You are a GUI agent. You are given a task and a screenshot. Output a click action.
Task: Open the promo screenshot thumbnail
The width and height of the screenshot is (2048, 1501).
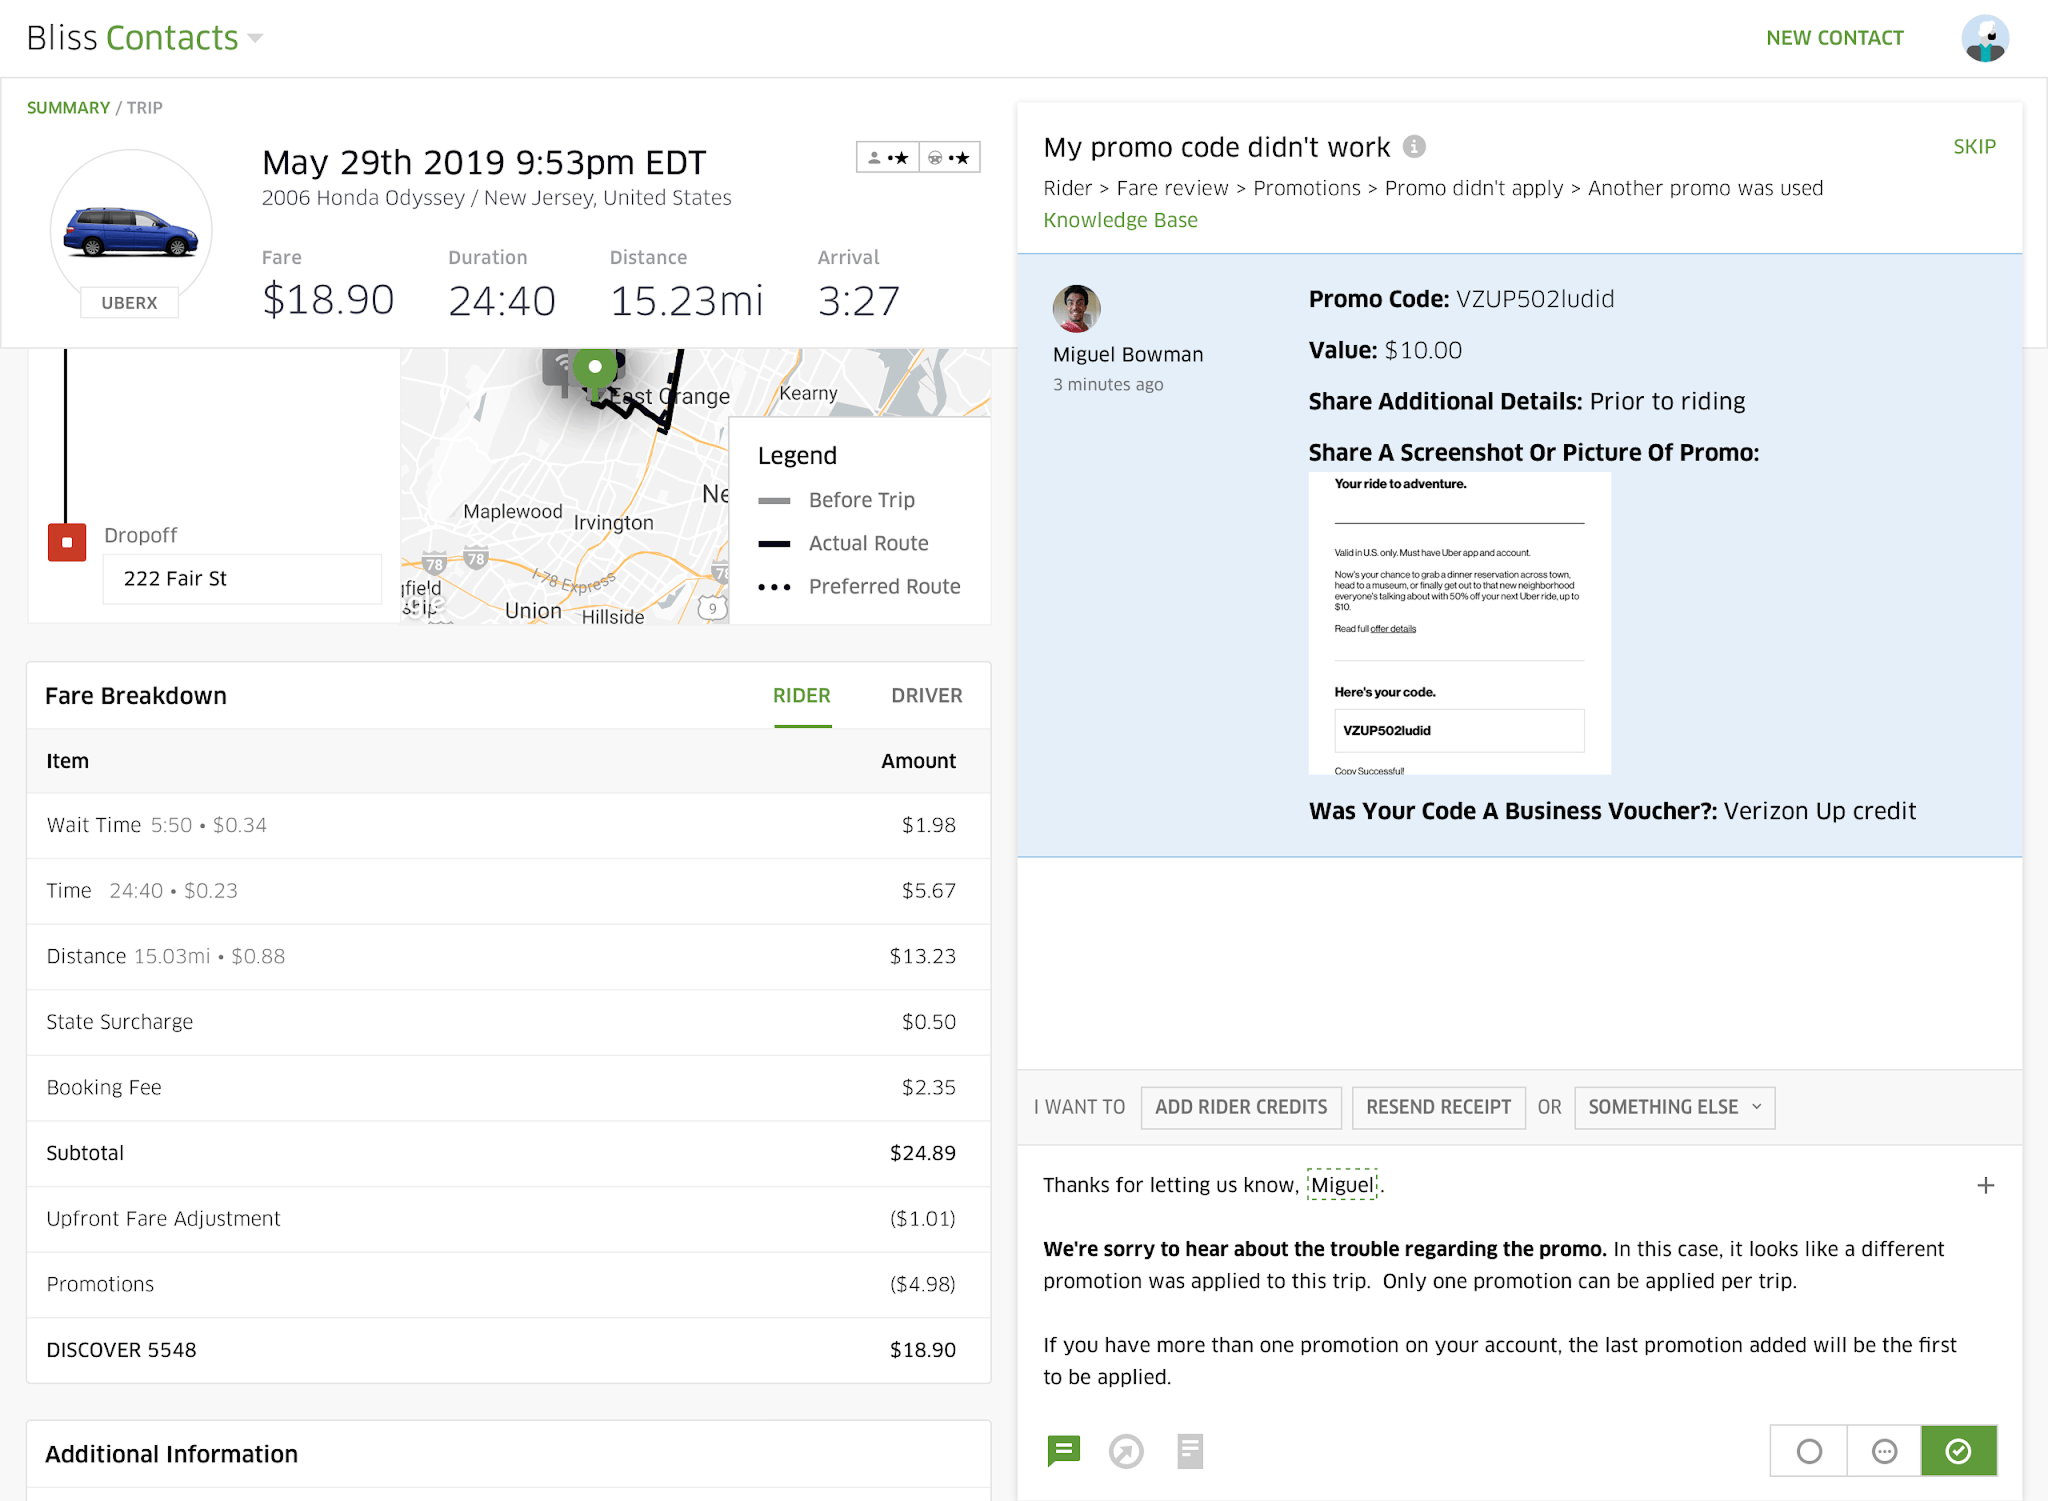(x=1459, y=623)
